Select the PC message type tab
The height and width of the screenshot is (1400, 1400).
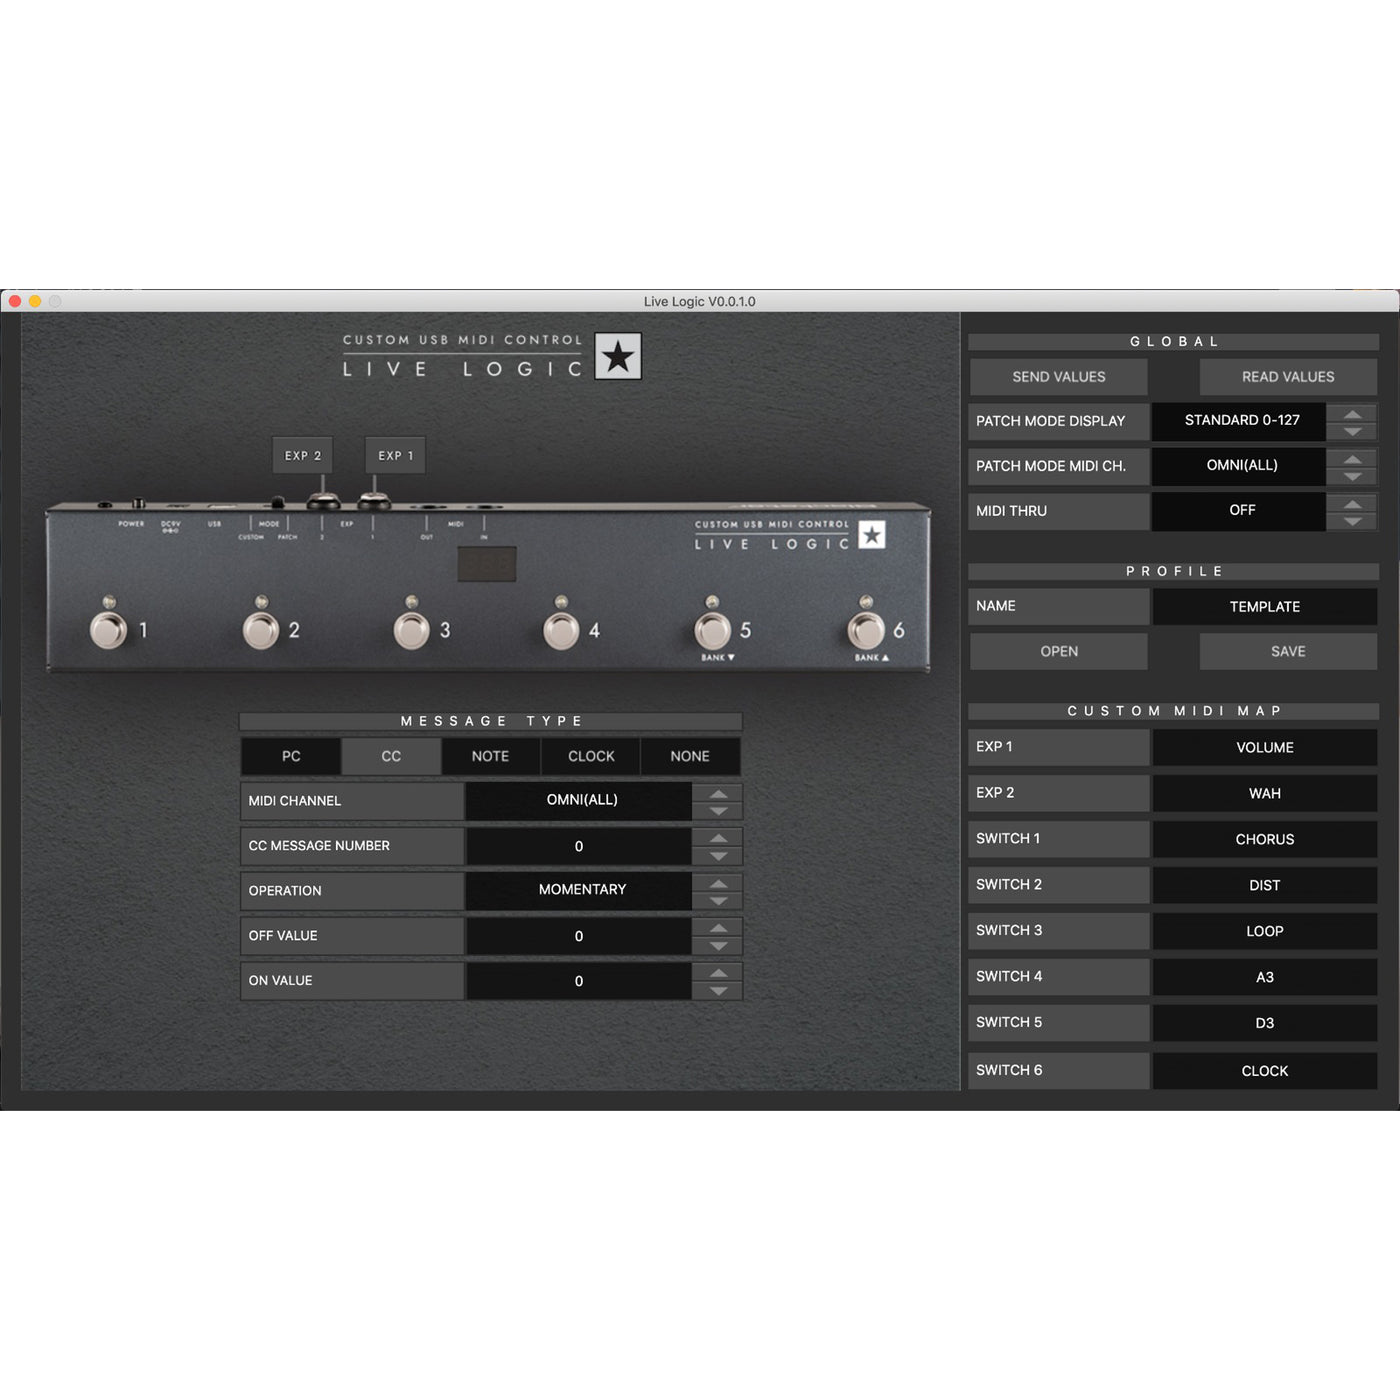click(x=290, y=756)
